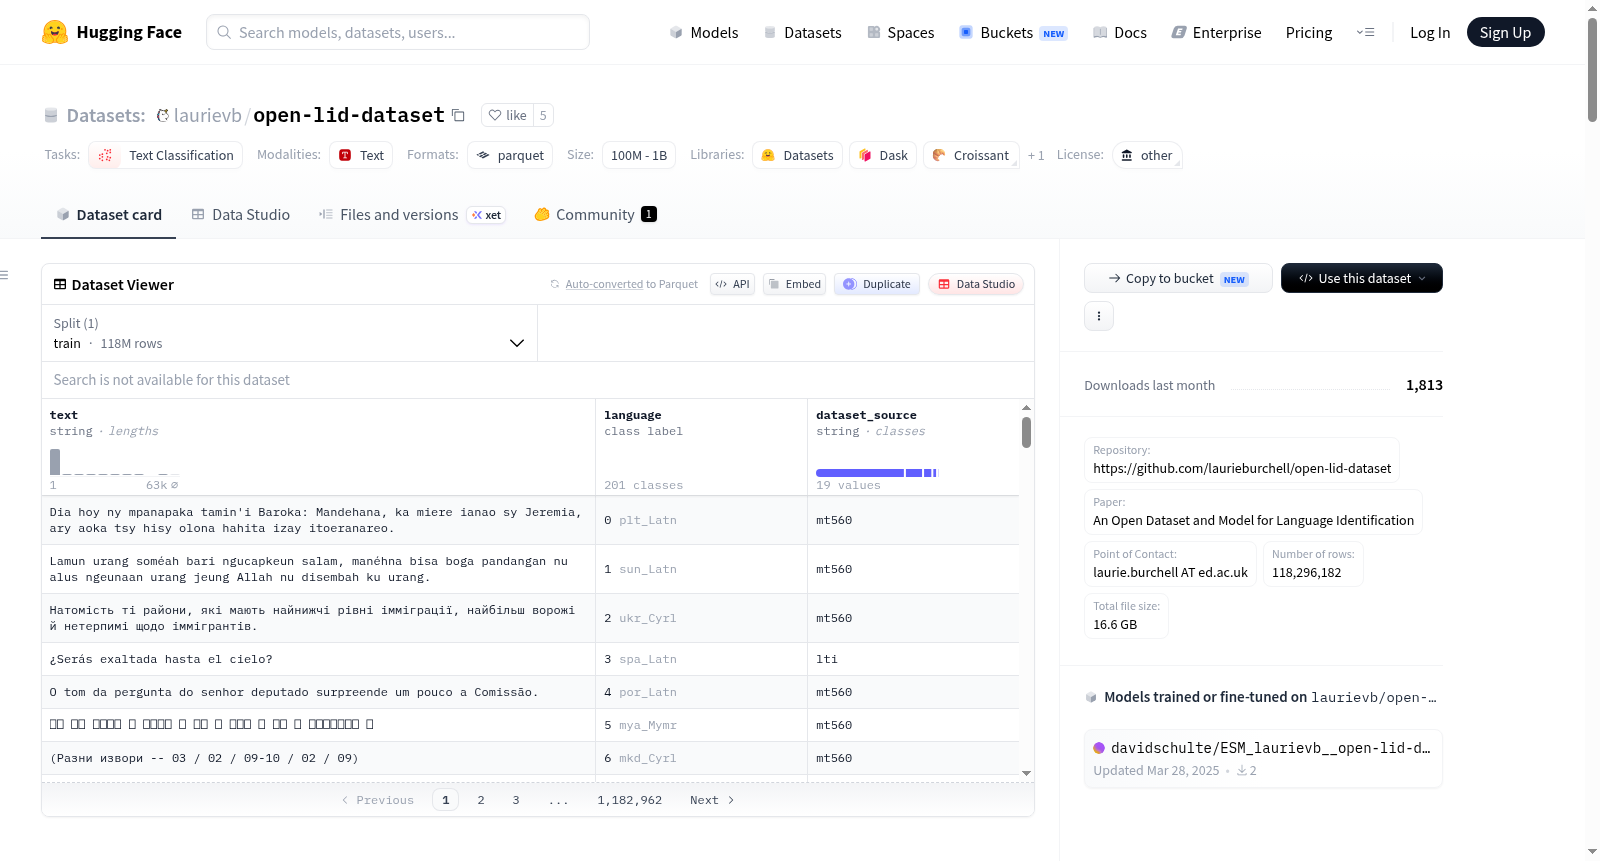Copy dataset name with the copy icon
Screen dimensions: 1600x861
click(458, 115)
